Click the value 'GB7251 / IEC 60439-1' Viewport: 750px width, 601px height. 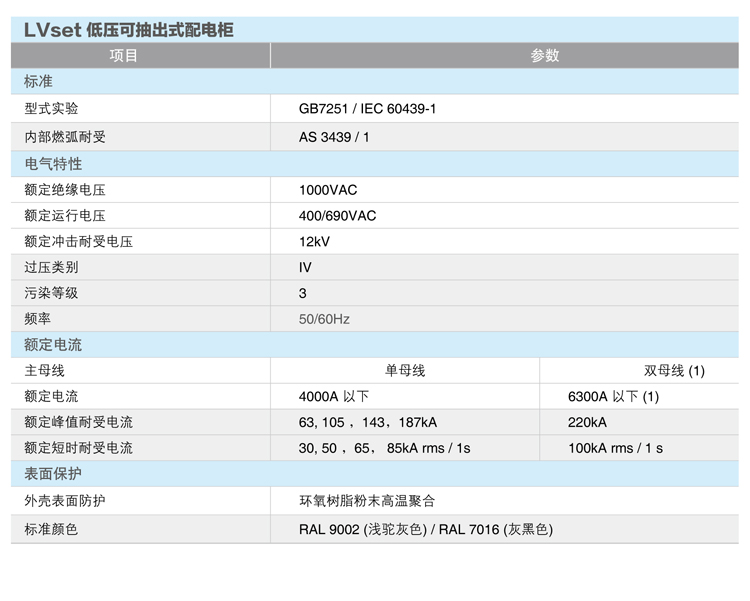(x=367, y=109)
